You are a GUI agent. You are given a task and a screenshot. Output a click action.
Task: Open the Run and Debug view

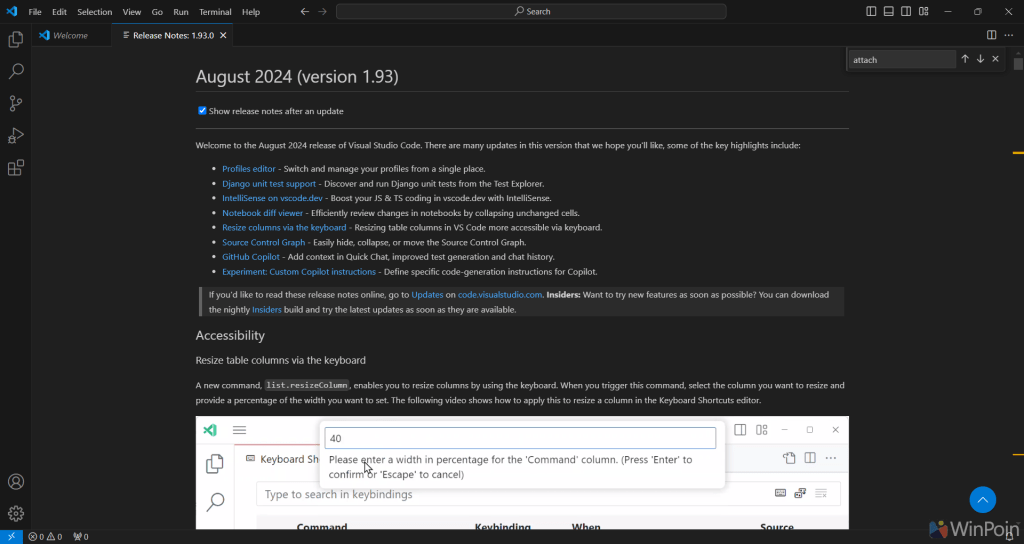16,135
